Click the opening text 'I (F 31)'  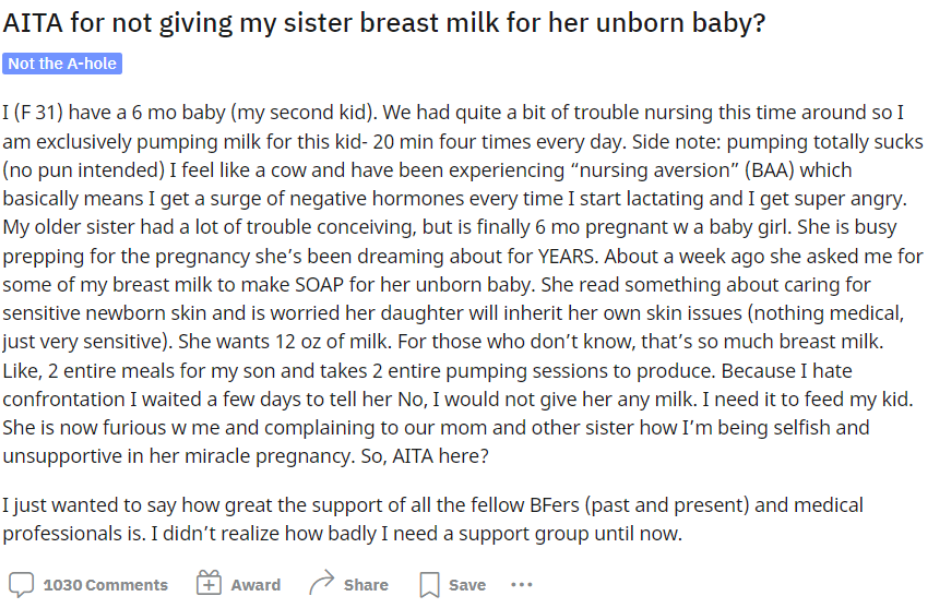[x=35, y=113]
